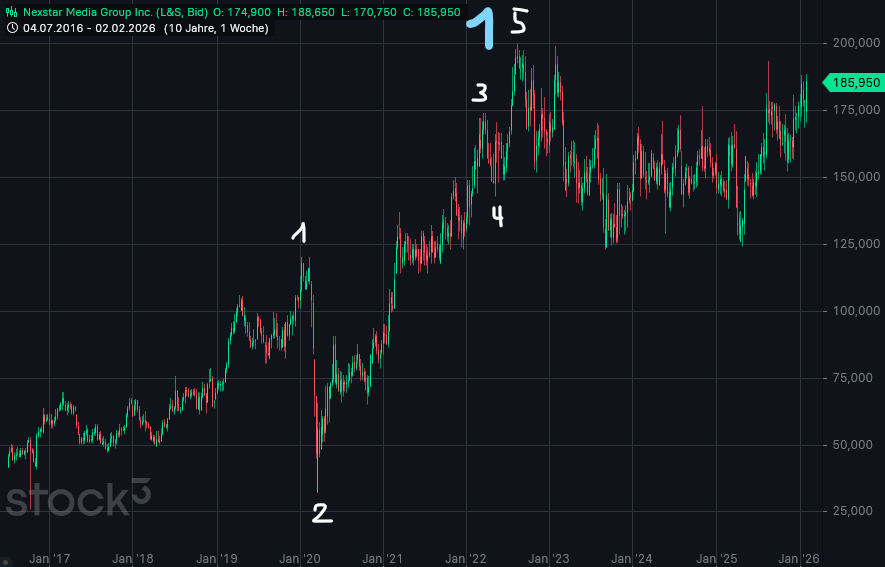
Task: Click the (10 Jahre, 1 Woche) timeframe text
Action: point(216,28)
